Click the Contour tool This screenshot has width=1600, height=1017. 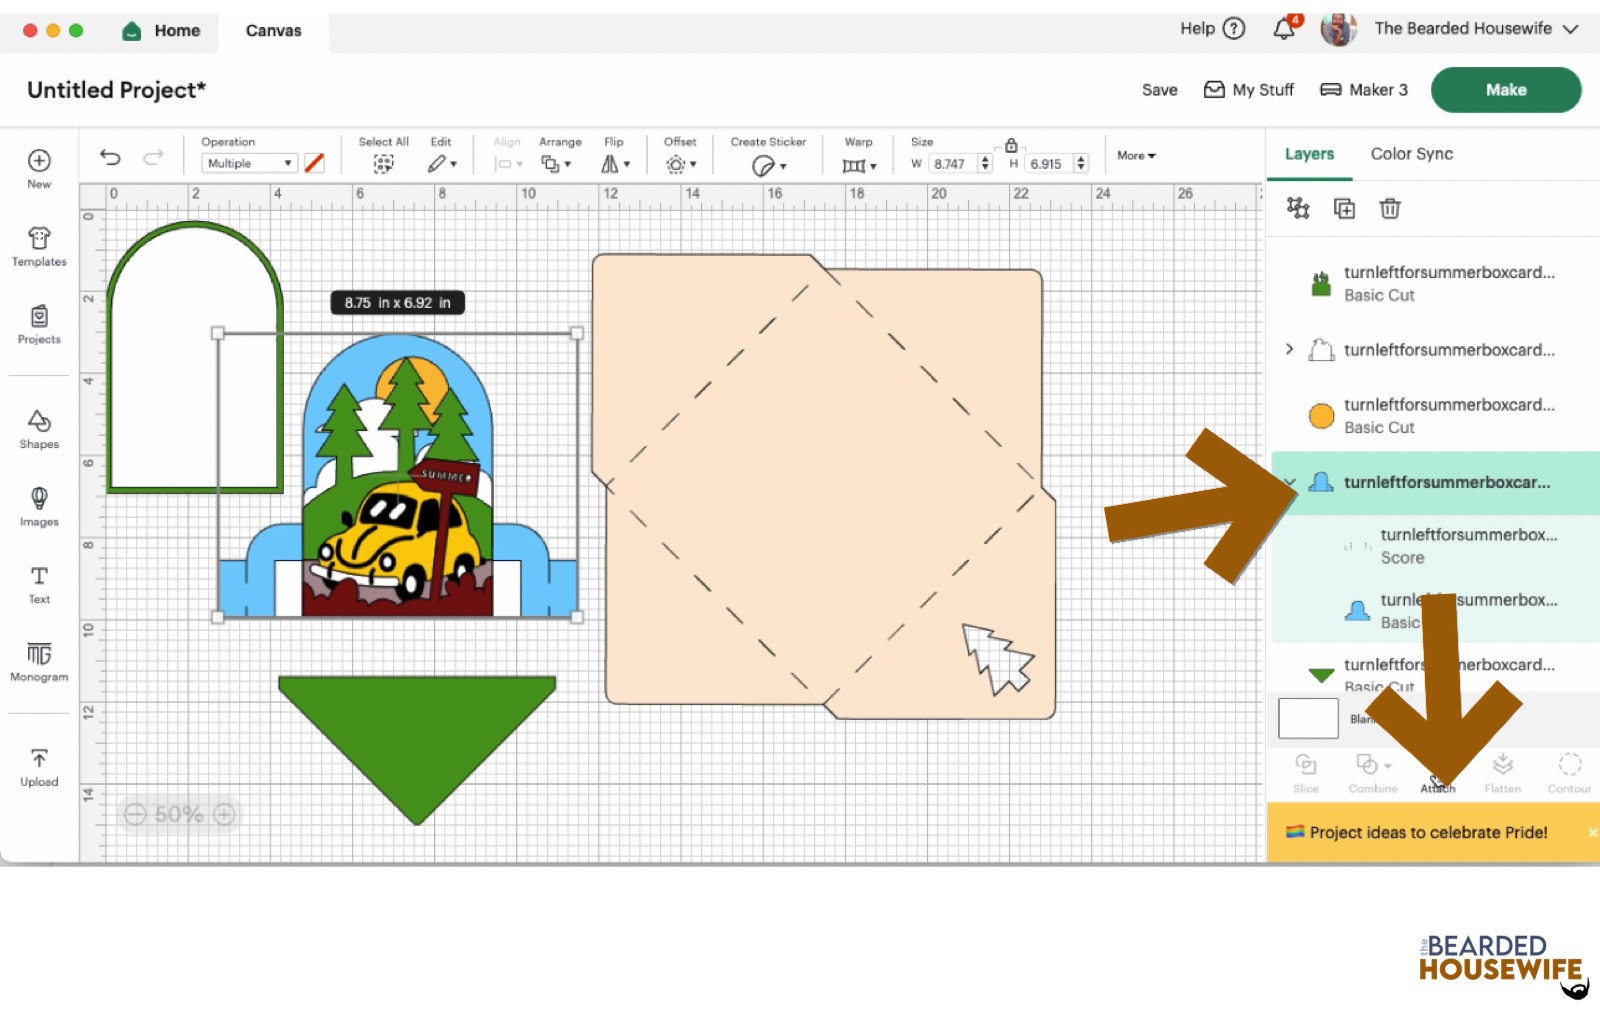coord(1569,773)
